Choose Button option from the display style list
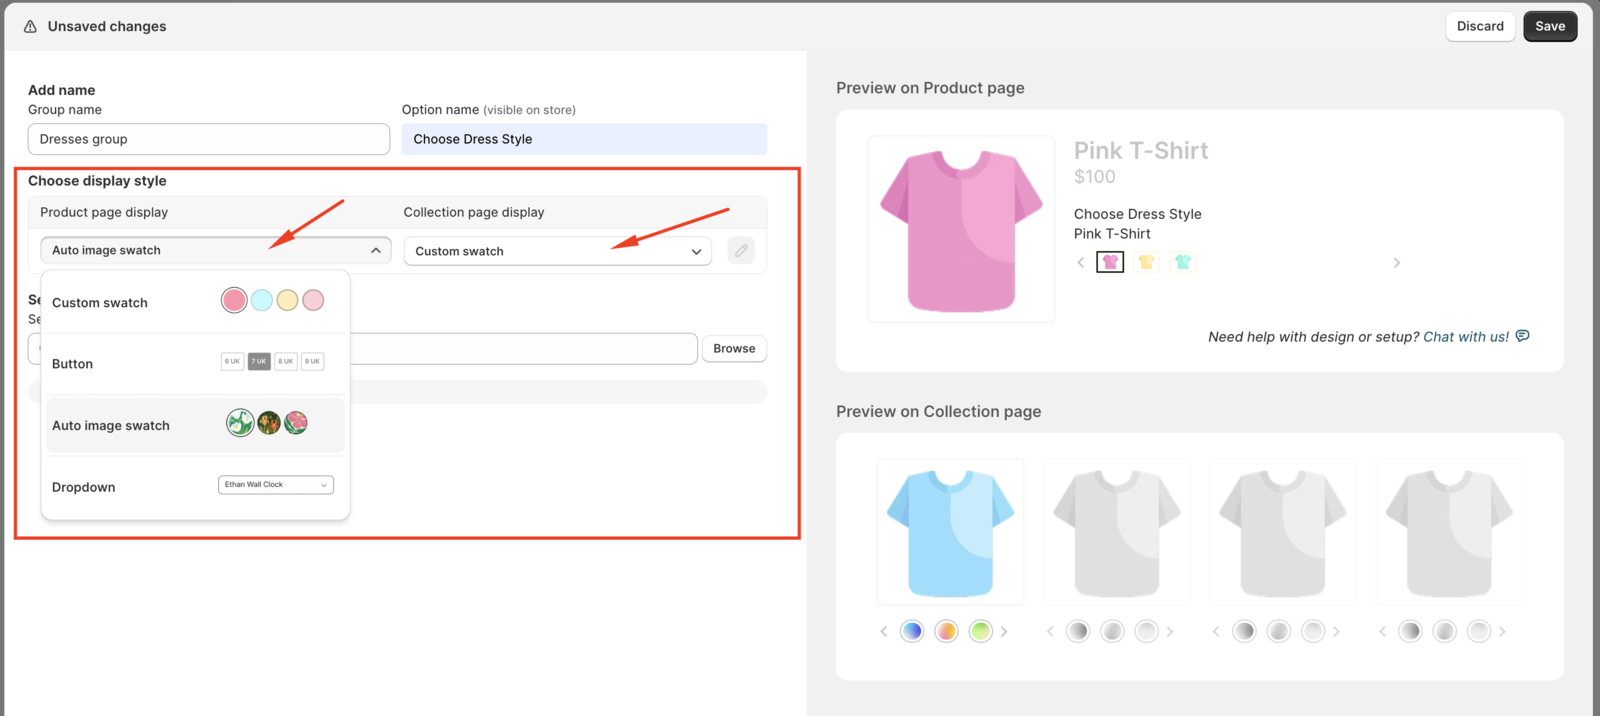The height and width of the screenshot is (716, 1600). (x=195, y=363)
